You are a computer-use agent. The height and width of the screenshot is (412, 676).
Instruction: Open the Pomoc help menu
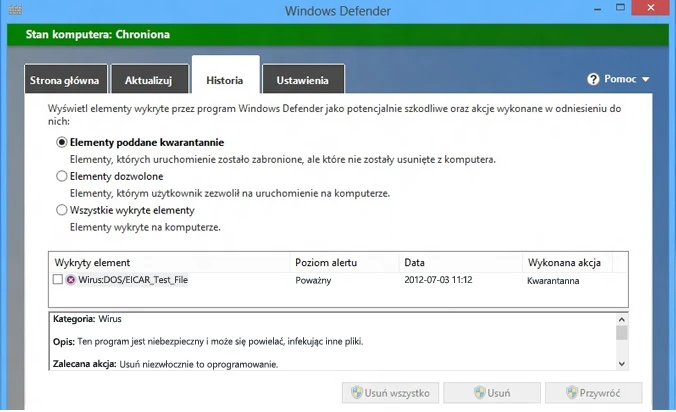(x=618, y=79)
